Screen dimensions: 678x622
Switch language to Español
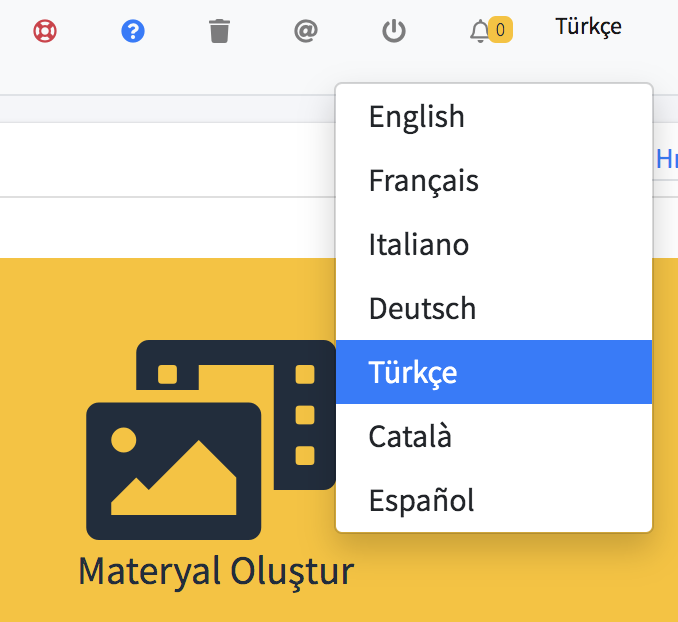click(494, 500)
